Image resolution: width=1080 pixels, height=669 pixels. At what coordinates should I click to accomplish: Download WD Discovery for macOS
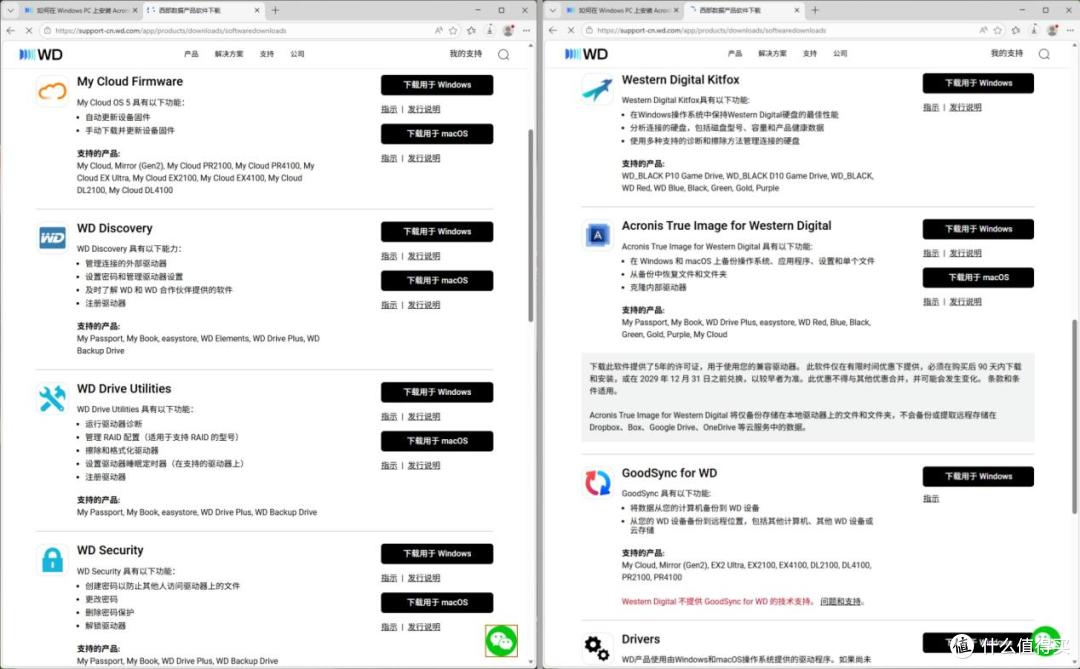pyautogui.click(x=437, y=280)
